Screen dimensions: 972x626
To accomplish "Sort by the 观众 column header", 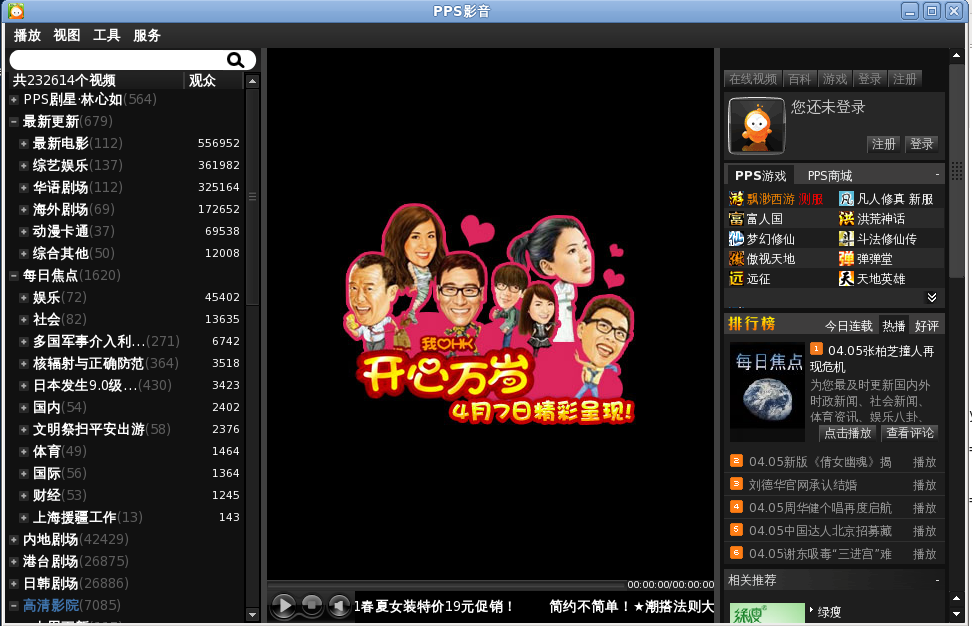I will click(x=213, y=81).
